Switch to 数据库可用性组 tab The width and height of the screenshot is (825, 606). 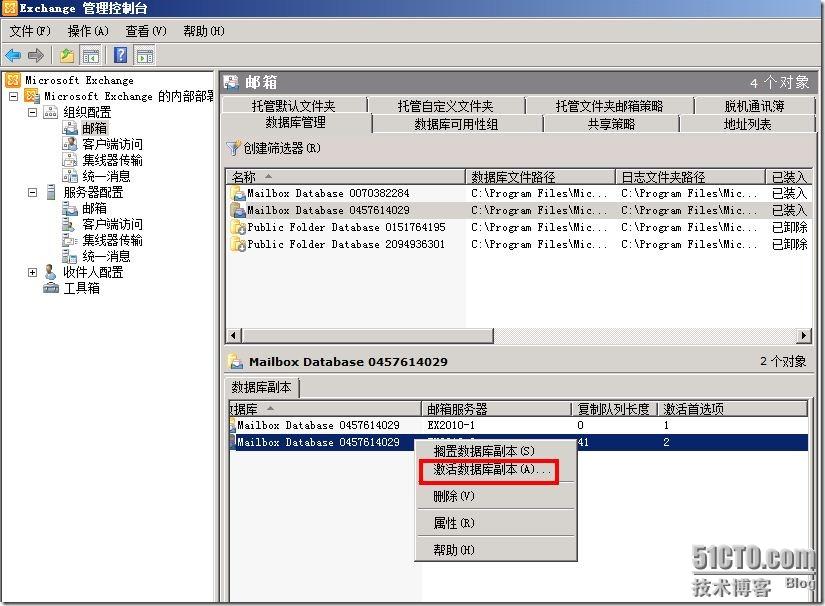point(456,124)
